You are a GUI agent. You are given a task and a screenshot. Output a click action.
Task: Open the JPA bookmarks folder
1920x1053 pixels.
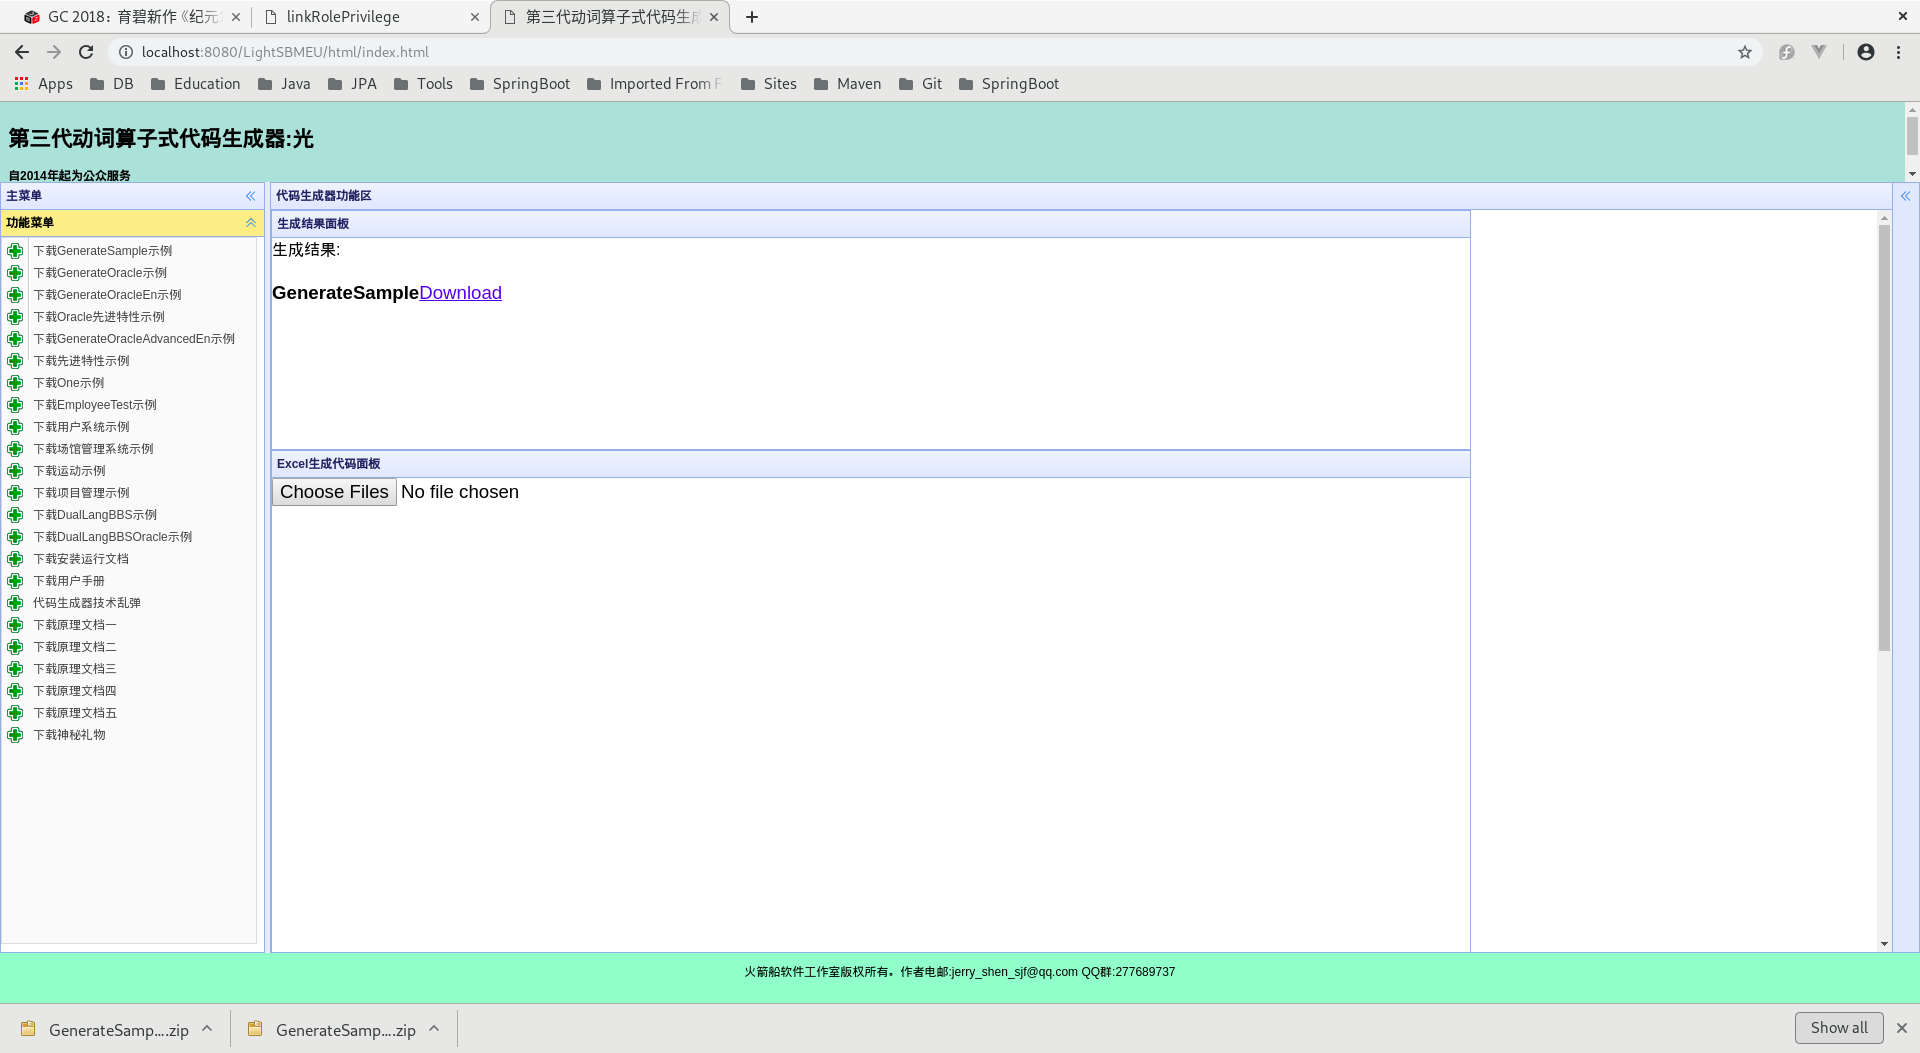(x=353, y=84)
